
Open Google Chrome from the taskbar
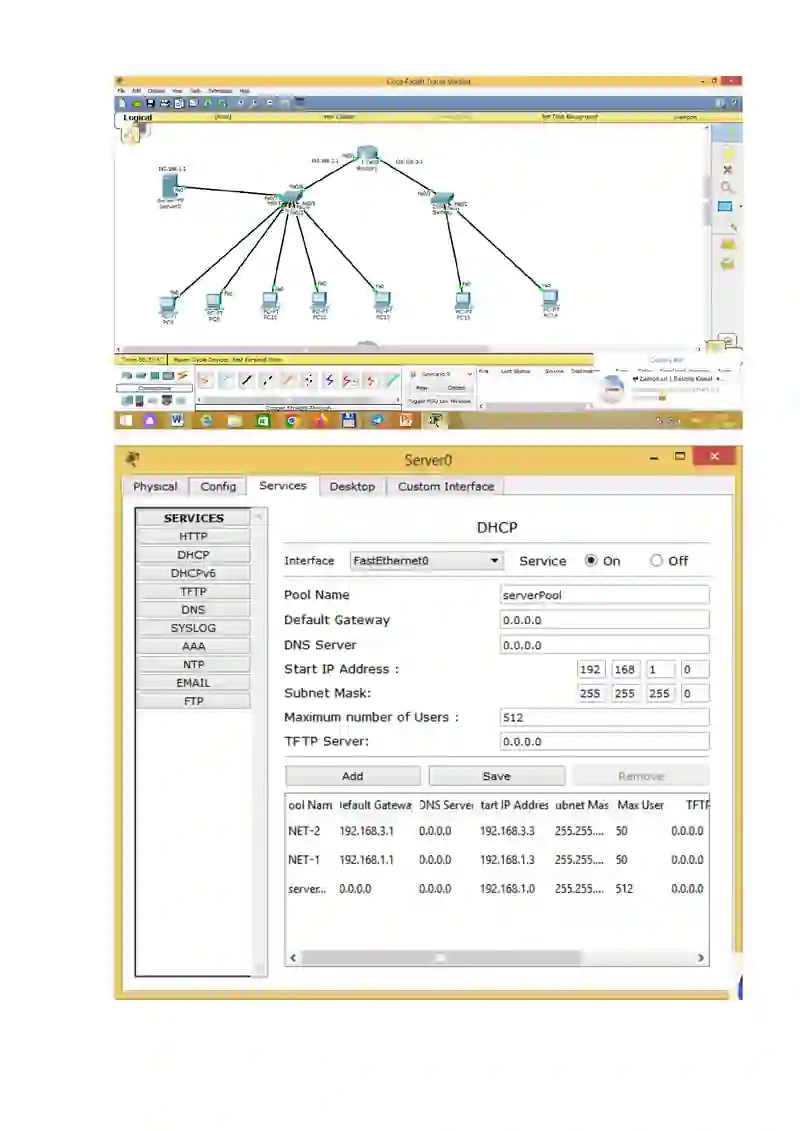click(291, 420)
